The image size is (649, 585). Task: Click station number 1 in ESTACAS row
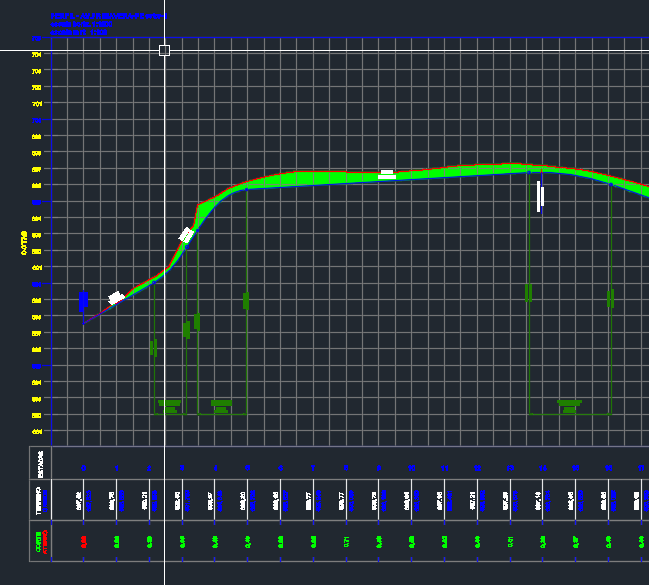point(117,468)
